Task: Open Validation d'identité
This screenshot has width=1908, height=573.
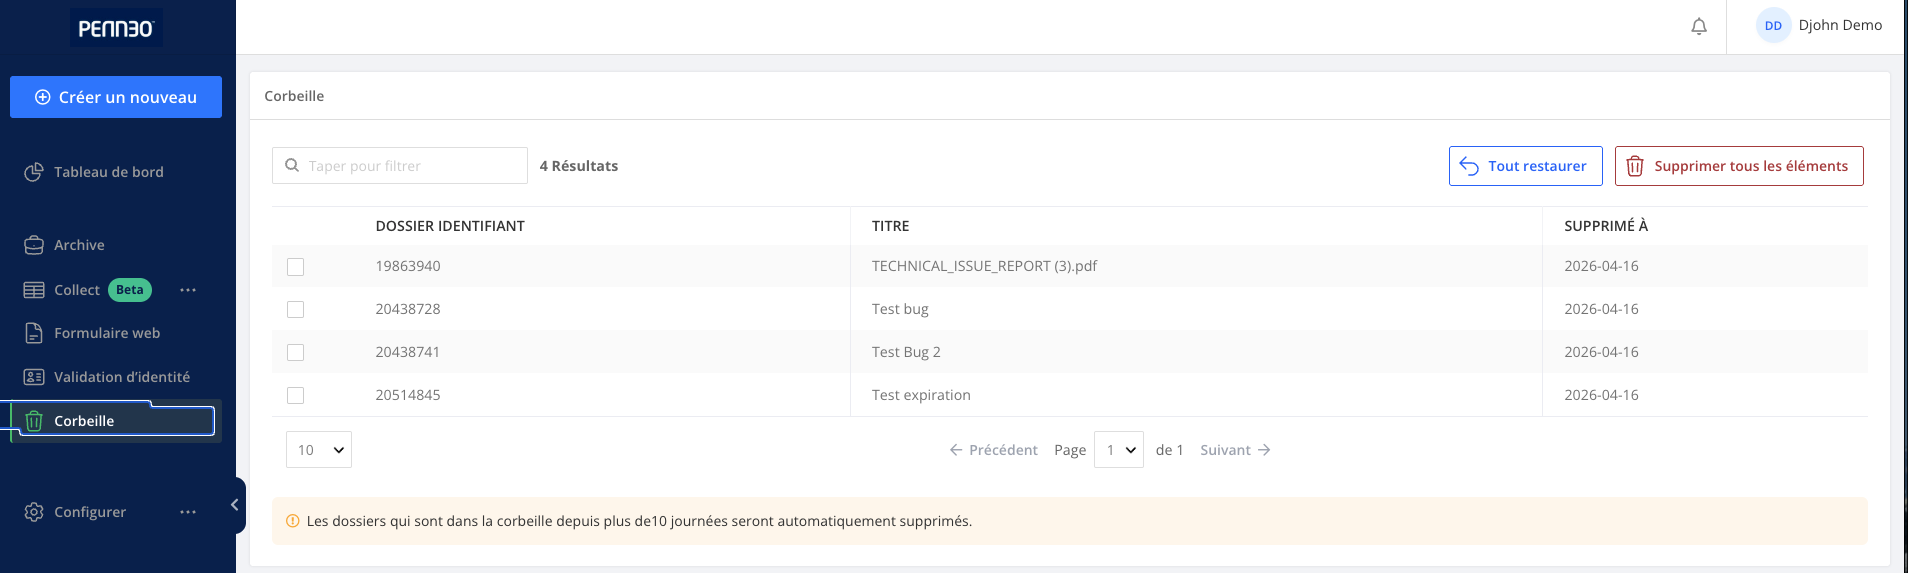Action: (x=122, y=377)
